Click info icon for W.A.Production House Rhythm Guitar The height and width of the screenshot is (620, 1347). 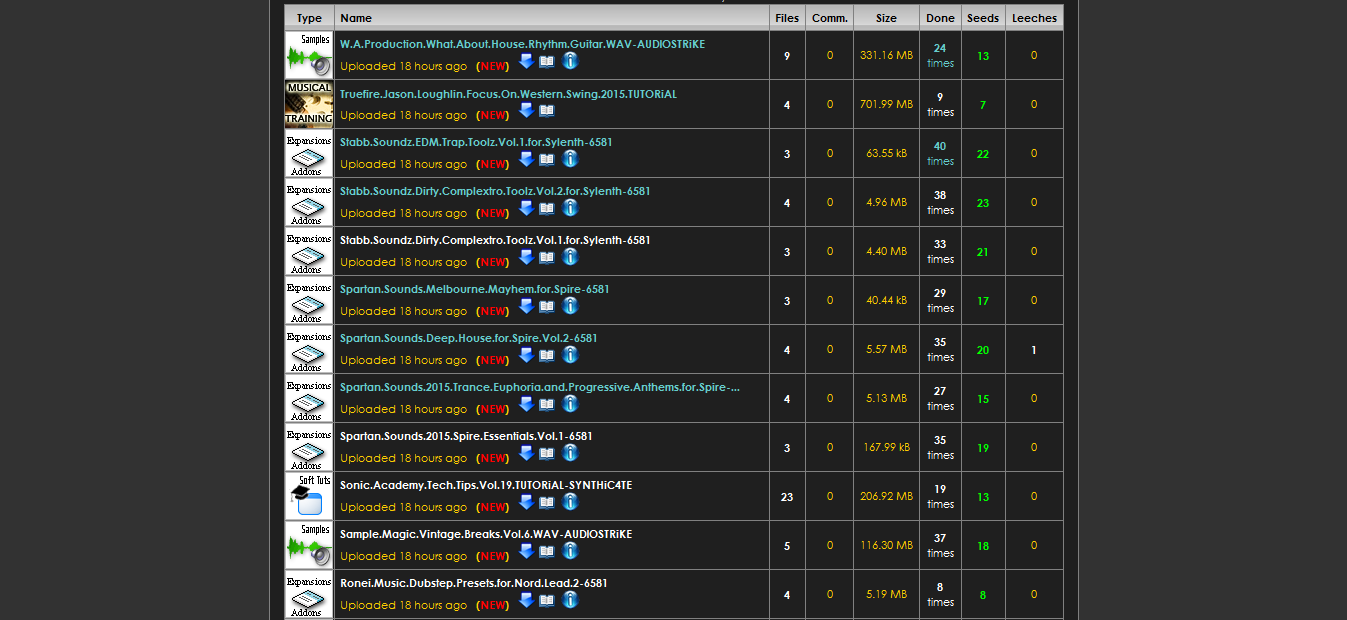(x=570, y=61)
